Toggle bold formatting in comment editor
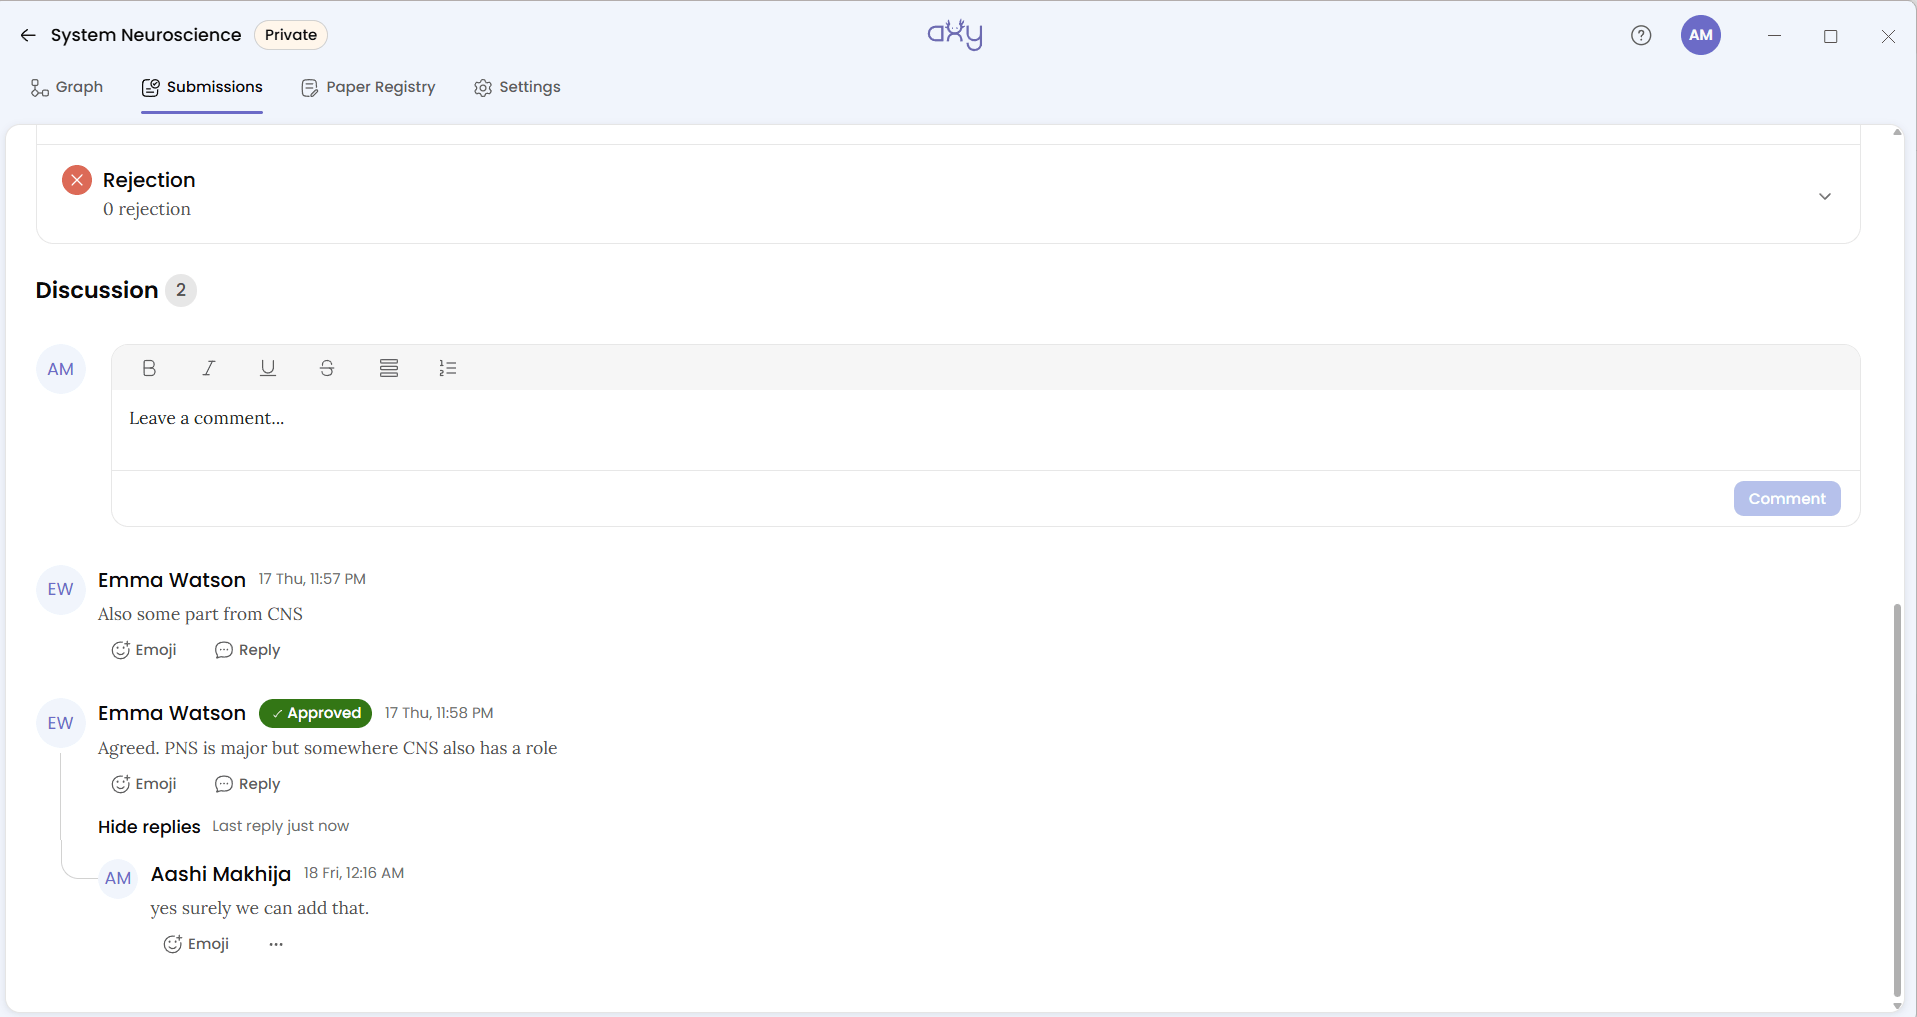1917x1017 pixels. 149,368
